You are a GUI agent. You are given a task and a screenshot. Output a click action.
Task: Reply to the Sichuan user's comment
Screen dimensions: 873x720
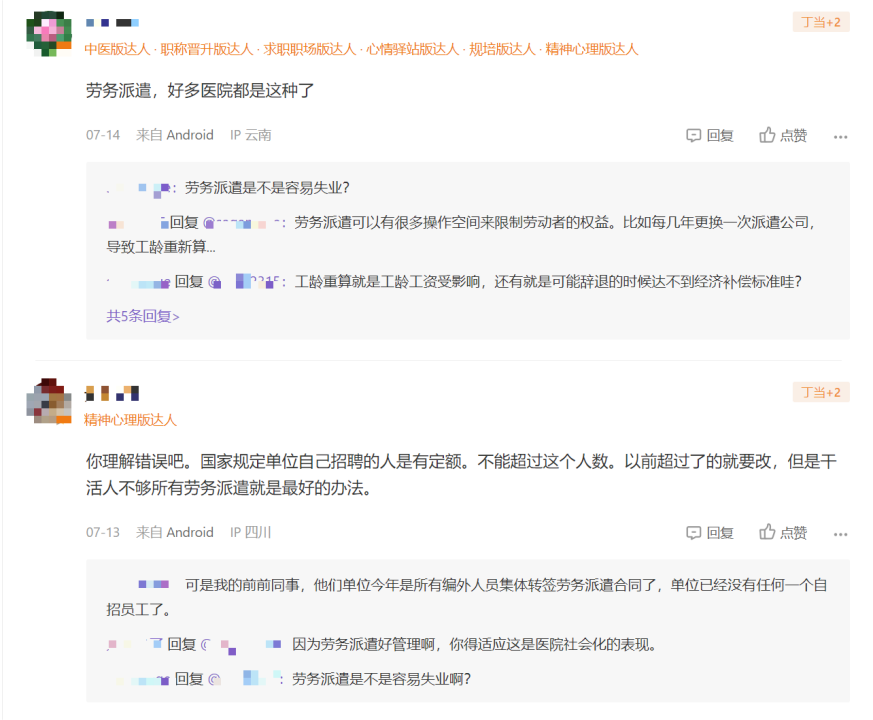(710, 533)
